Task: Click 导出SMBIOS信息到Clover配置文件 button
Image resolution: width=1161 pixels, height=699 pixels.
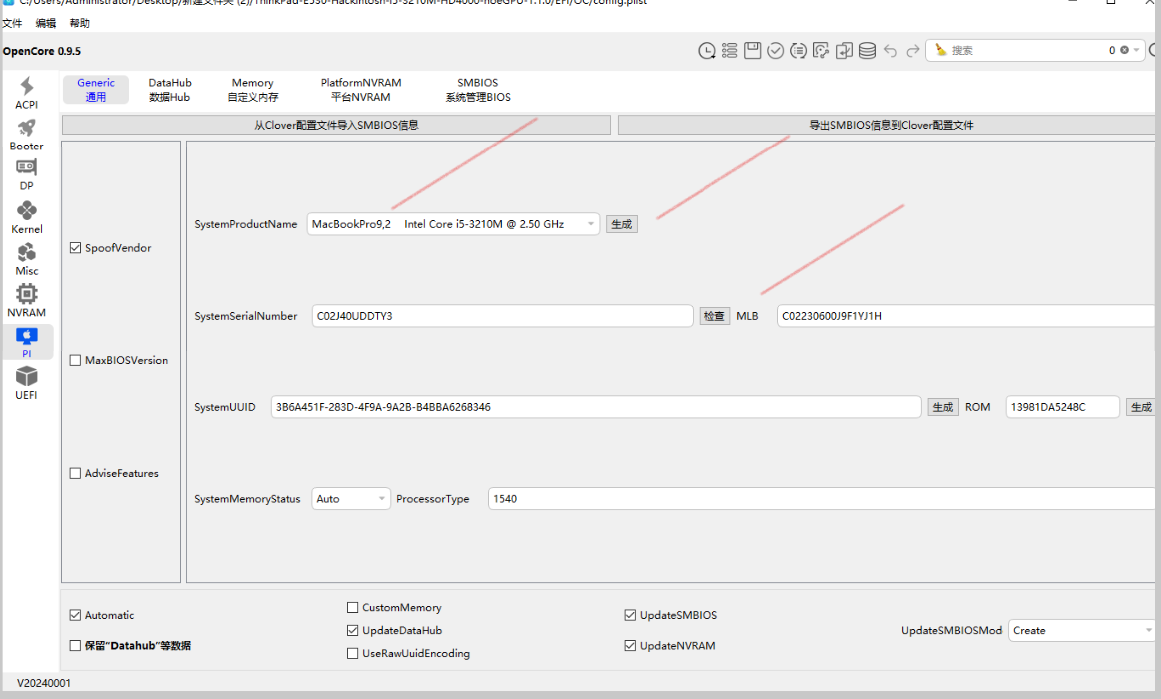Action: (887, 125)
